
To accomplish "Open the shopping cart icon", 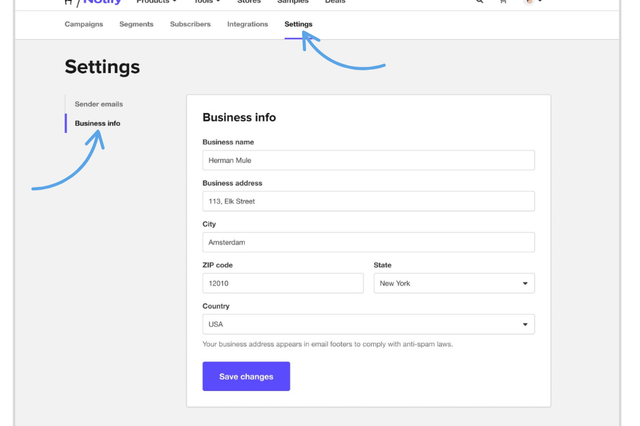I will pyautogui.click(x=503, y=2).
